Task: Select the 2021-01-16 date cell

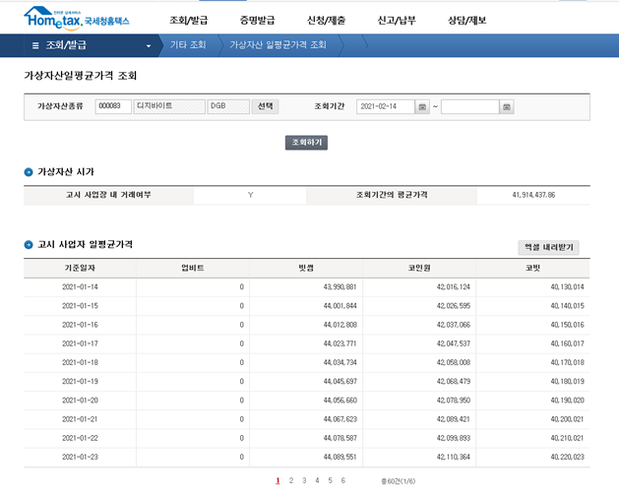Action: [80, 325]
